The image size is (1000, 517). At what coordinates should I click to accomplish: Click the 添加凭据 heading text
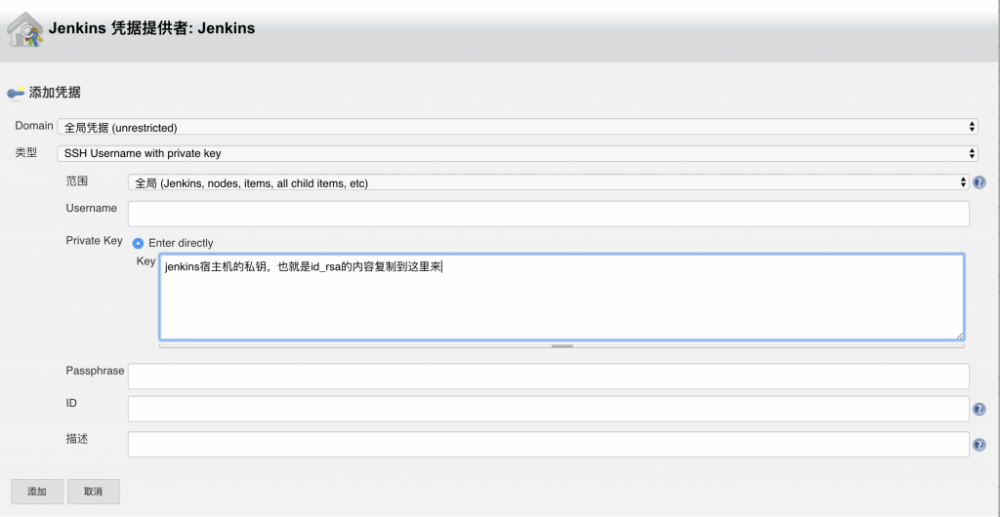click(55, 92)
